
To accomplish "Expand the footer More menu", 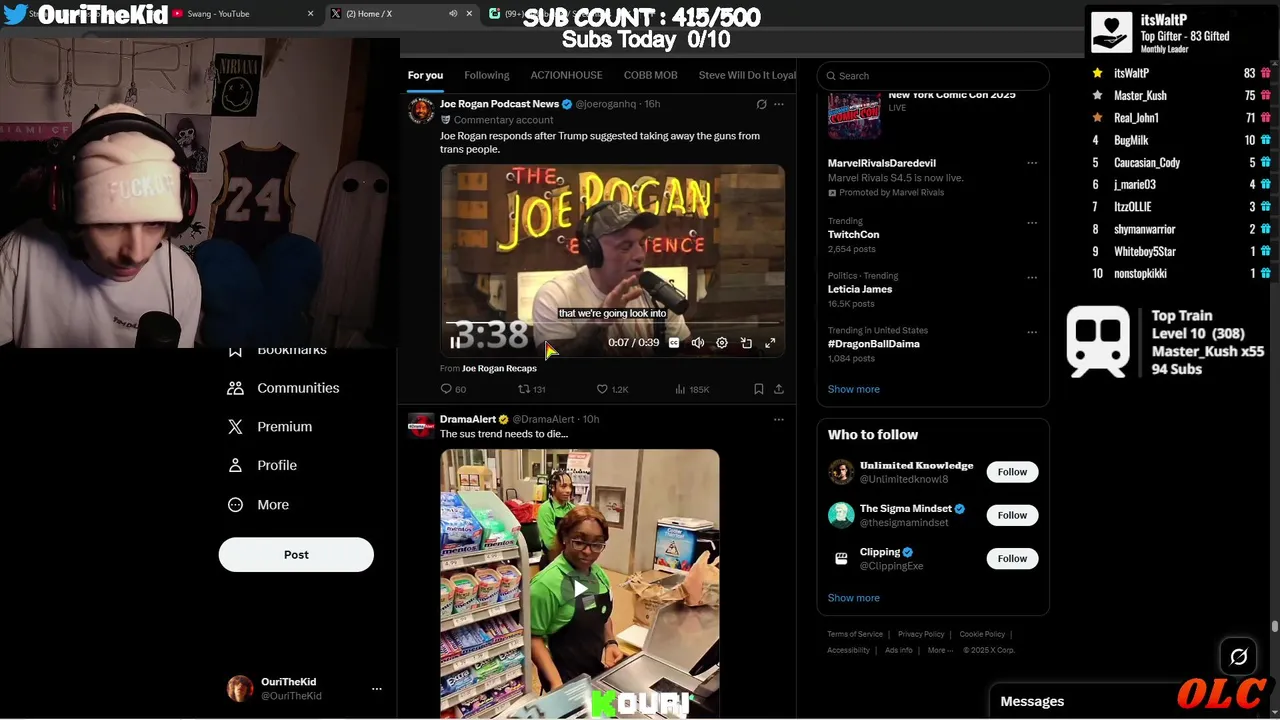I will coord(939,650).
